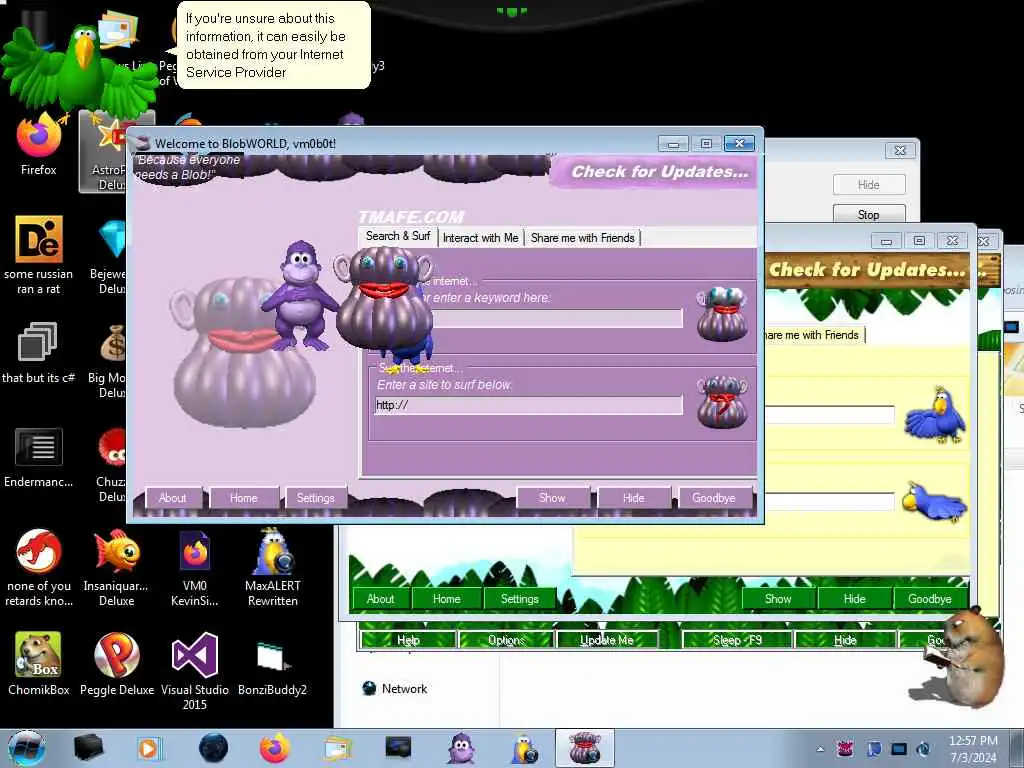Click the upper blue bird search icon
This screenshot has height=768, width=1024.
936,415
